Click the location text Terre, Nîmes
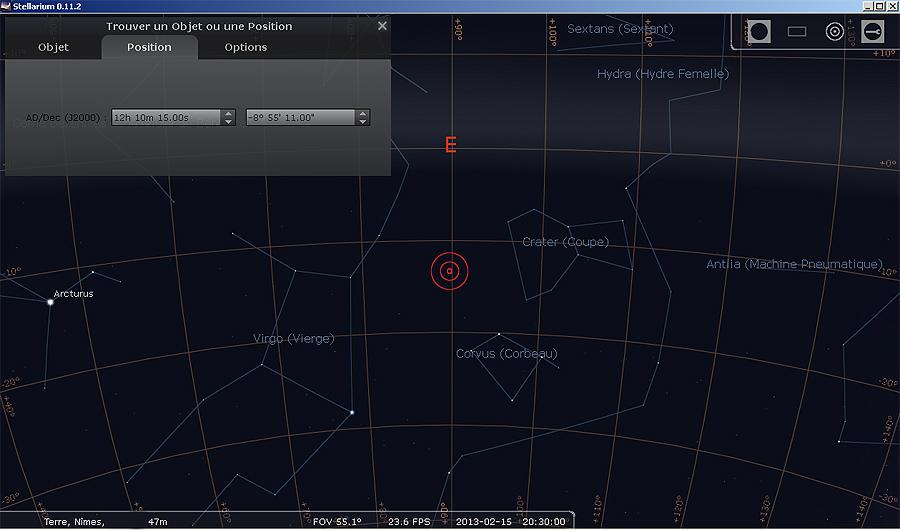 pyautogui.click(x=75, y=521)
